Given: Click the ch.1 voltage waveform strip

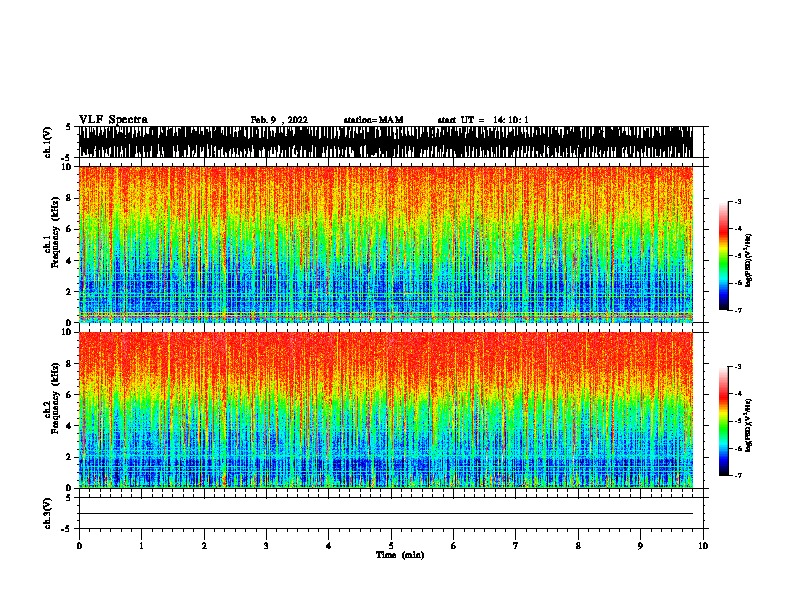Looking at the screenshot, I should [386, 142].
